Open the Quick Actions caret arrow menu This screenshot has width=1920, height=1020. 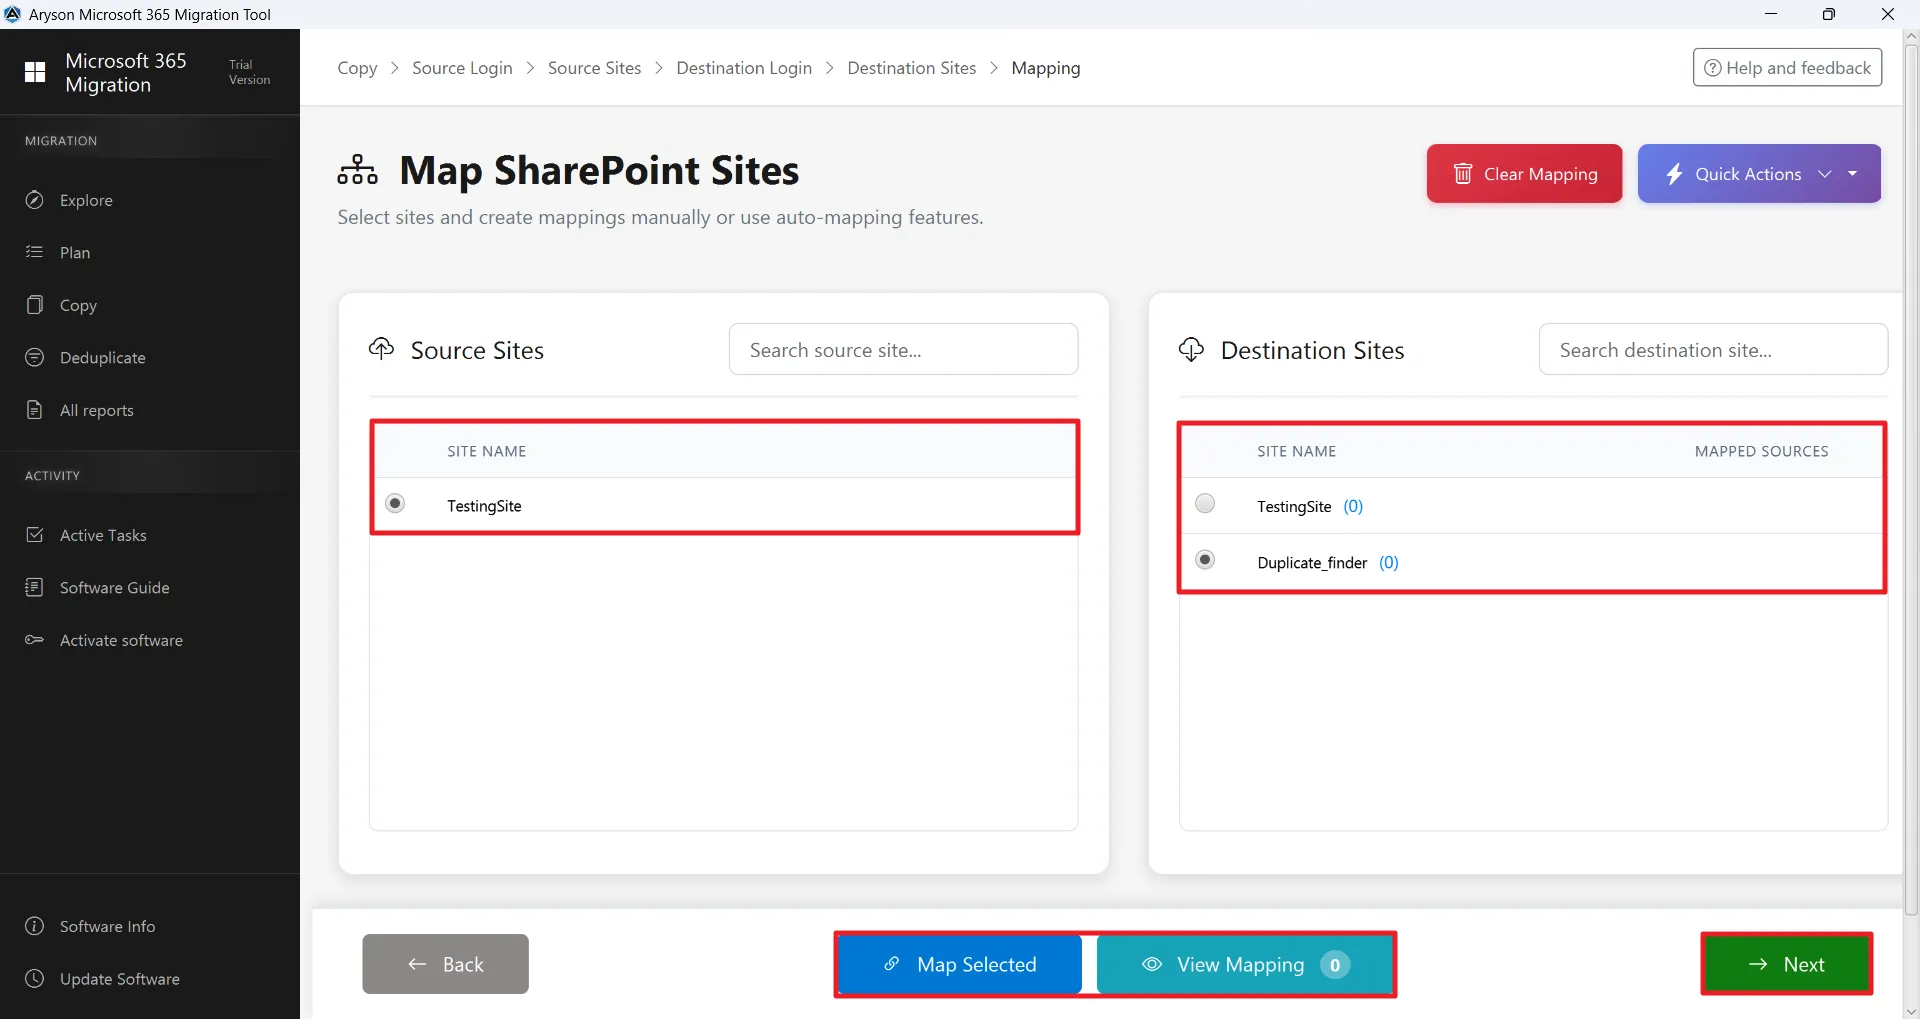point(1853,174)
